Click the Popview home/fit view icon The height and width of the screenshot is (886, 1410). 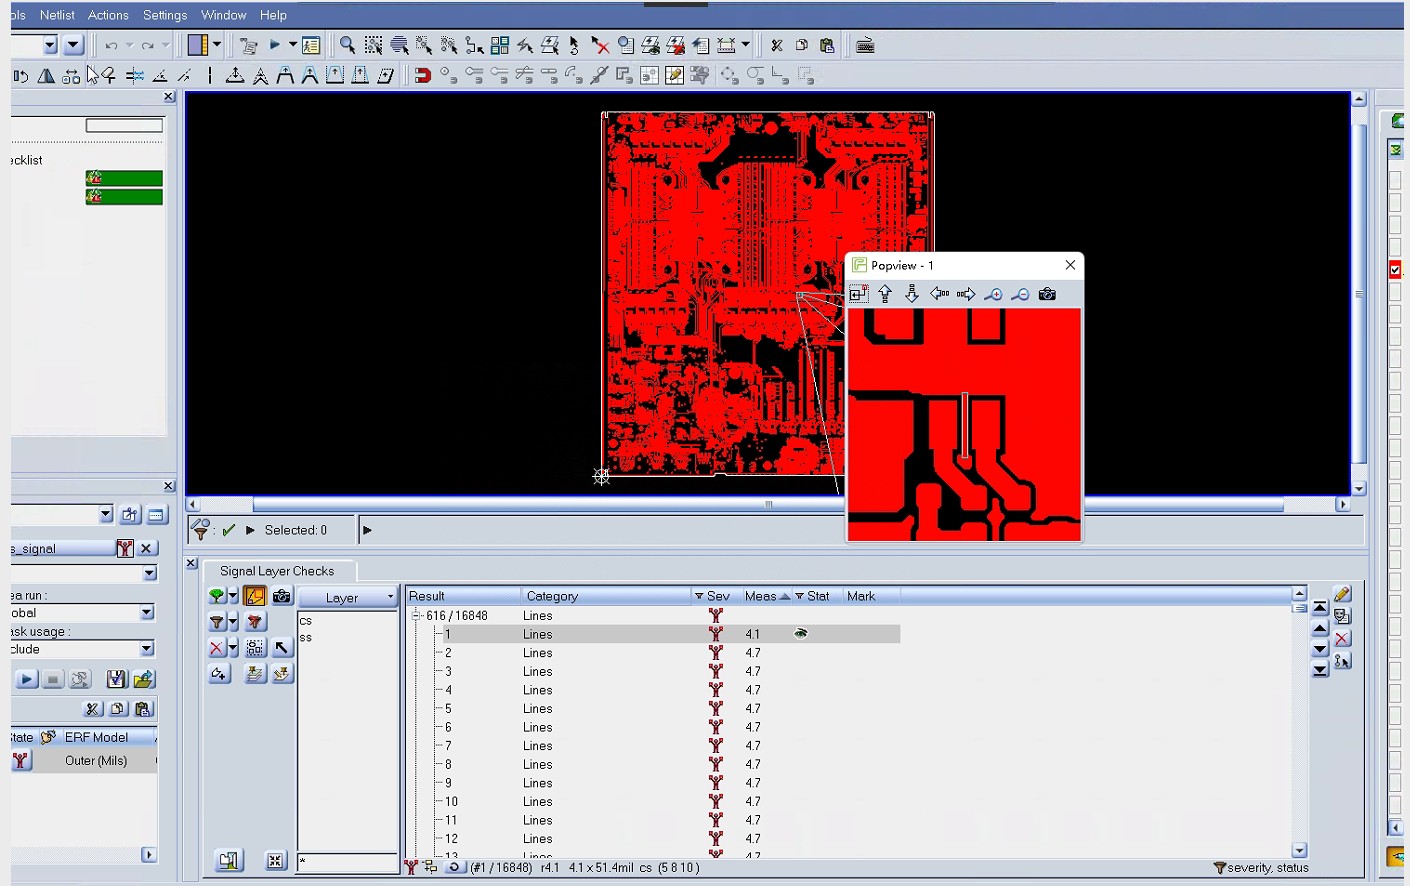click(x=858, y=294)
